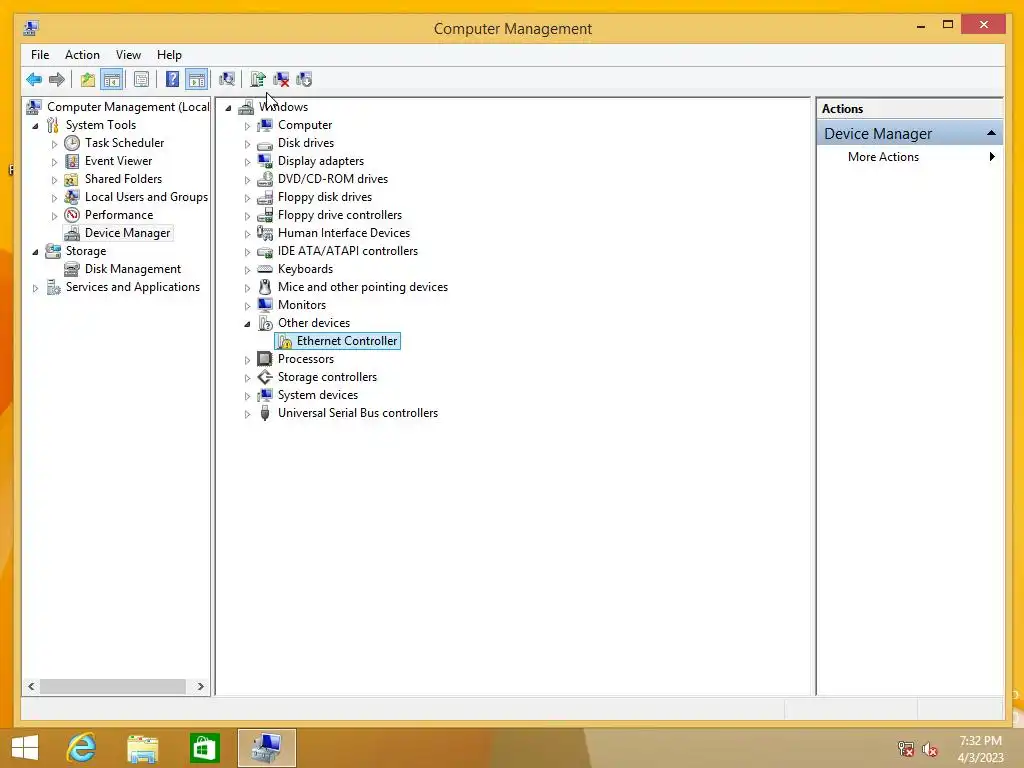The width and height of the screenshot is (1024, 768).
Task: Click the muted volume tray icon
Action: (x=929, y=748)
